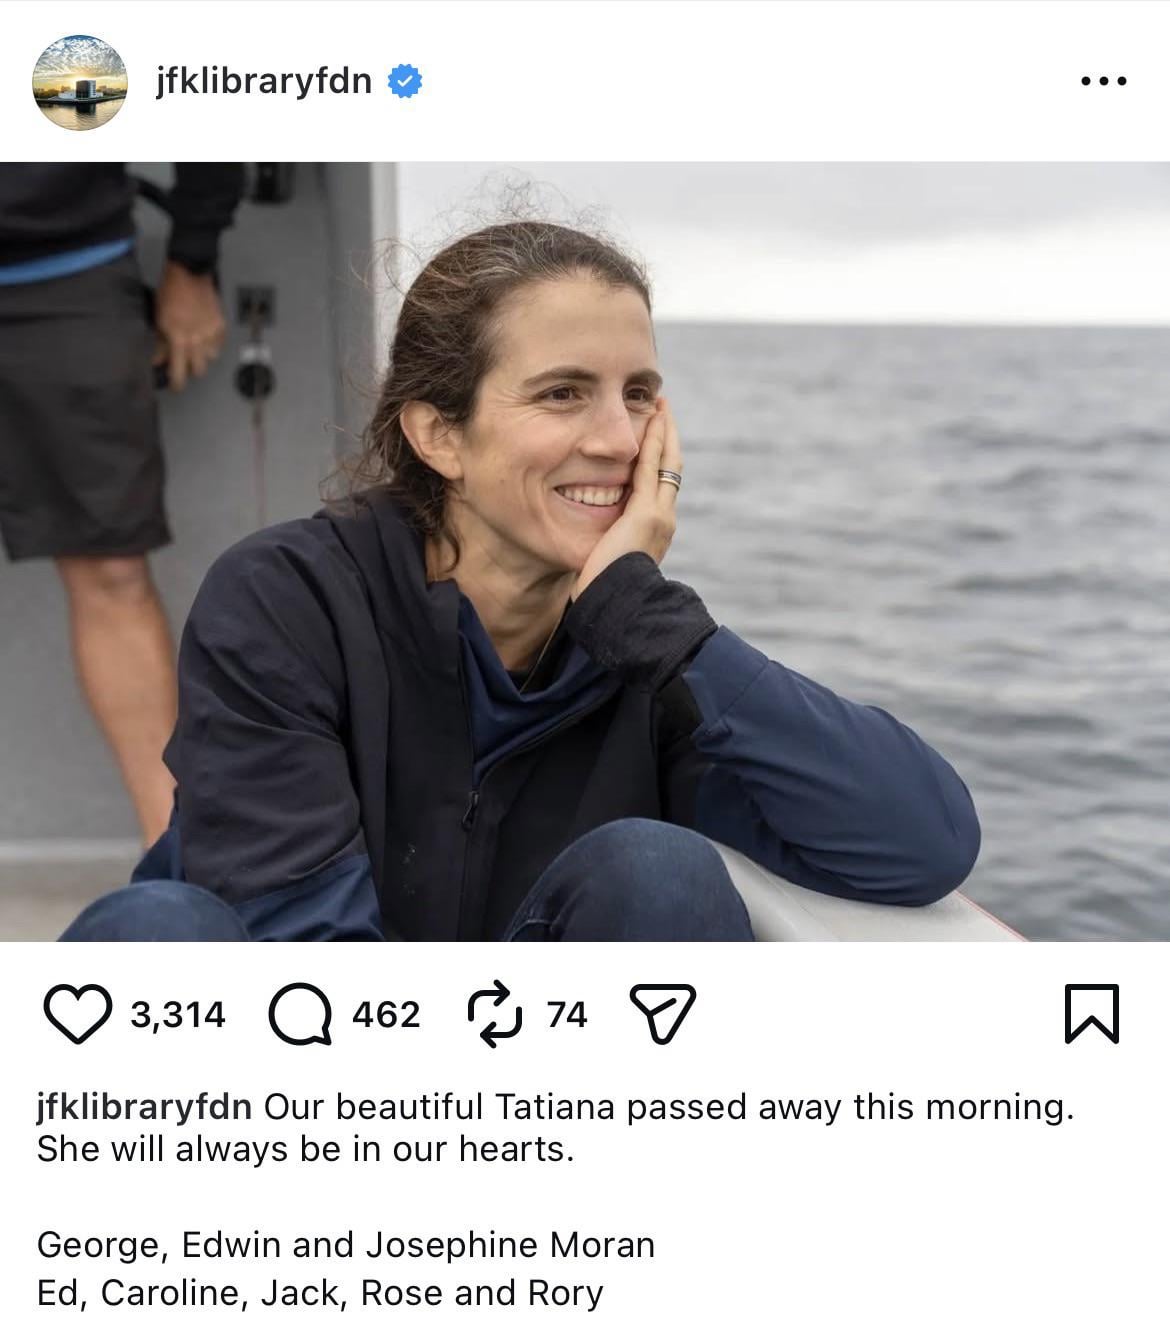Click the caption line mentioning Tatiana
The height and width of the screenshot is (1326, 1170).
click(x=668, y=1108)
